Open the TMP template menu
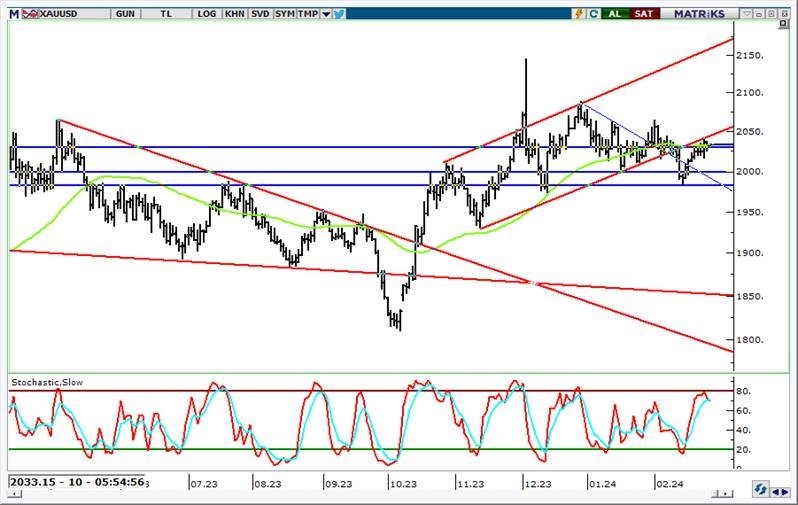Viewport: 798px width, 505px height. coord(307,13)
